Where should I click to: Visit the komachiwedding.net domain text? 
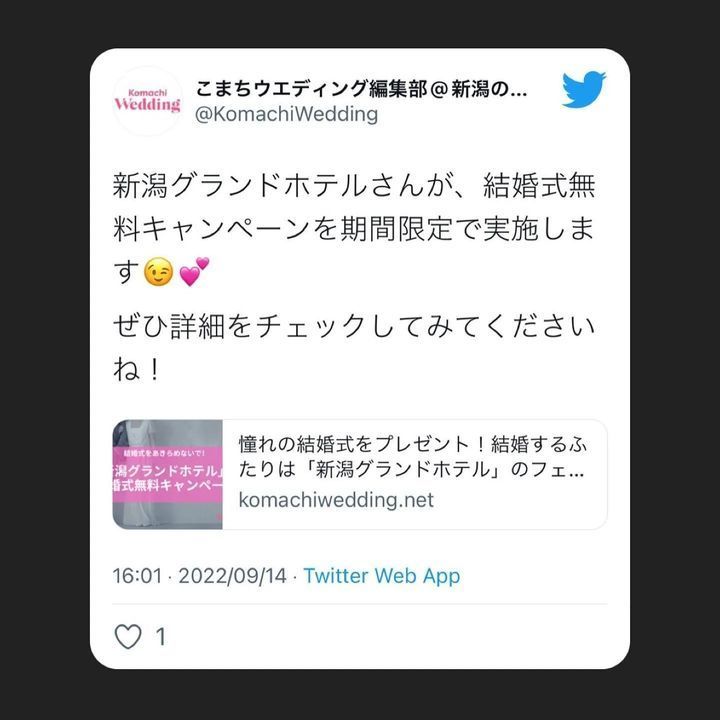[x=336, y=500]
